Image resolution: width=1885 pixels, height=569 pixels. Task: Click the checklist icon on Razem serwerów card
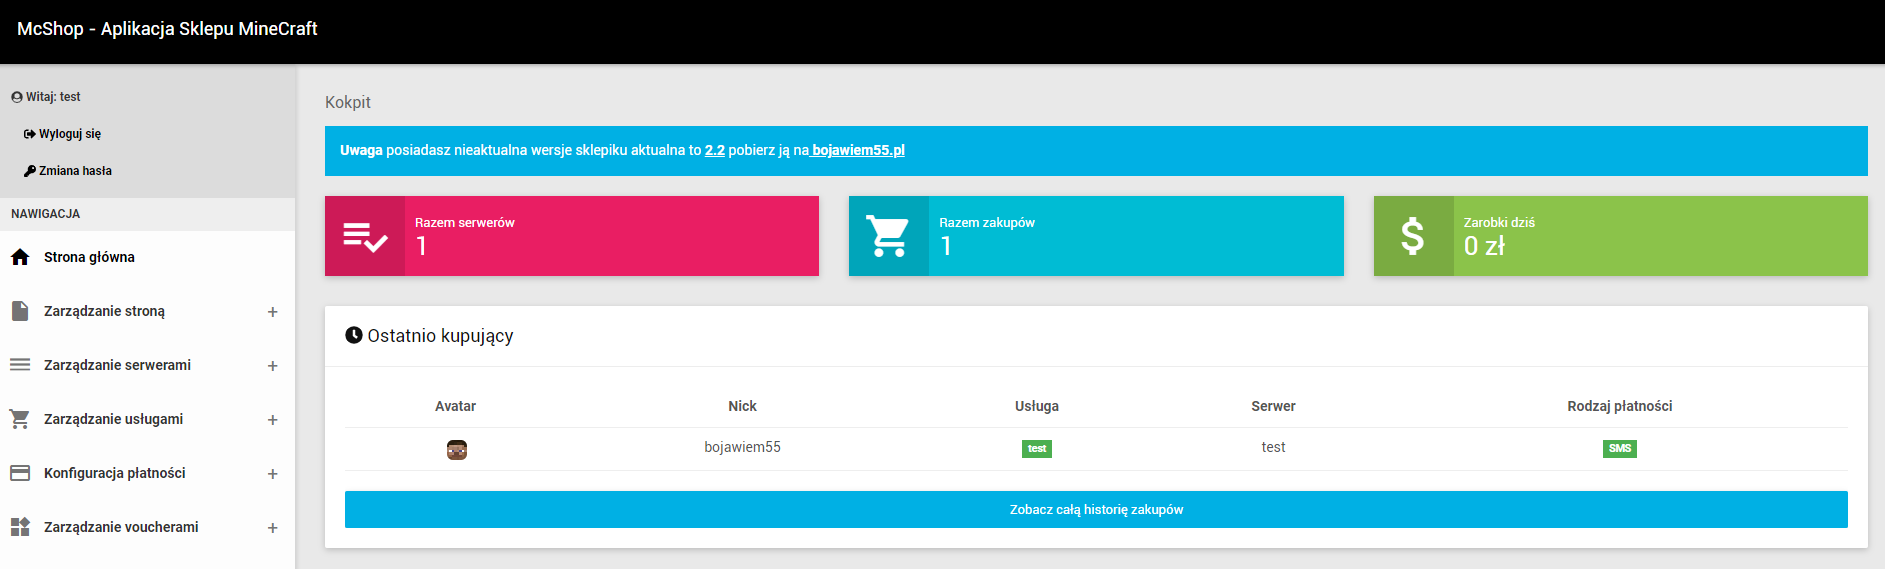[x=365, y=237]
